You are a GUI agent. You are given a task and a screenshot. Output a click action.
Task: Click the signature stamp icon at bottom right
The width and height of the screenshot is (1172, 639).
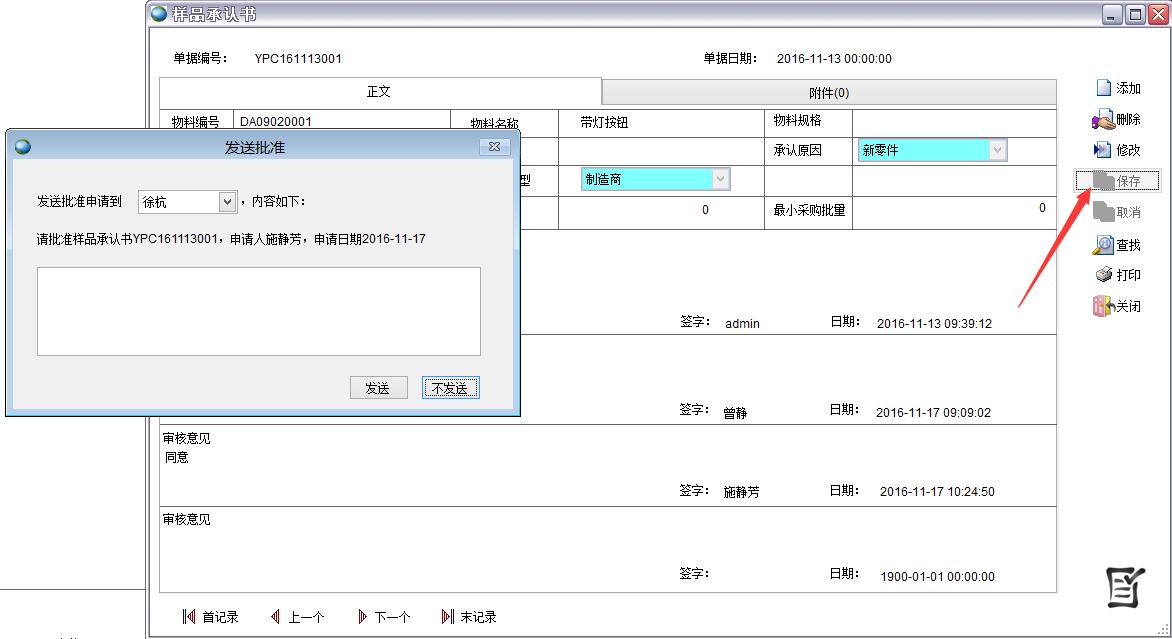1124,588
